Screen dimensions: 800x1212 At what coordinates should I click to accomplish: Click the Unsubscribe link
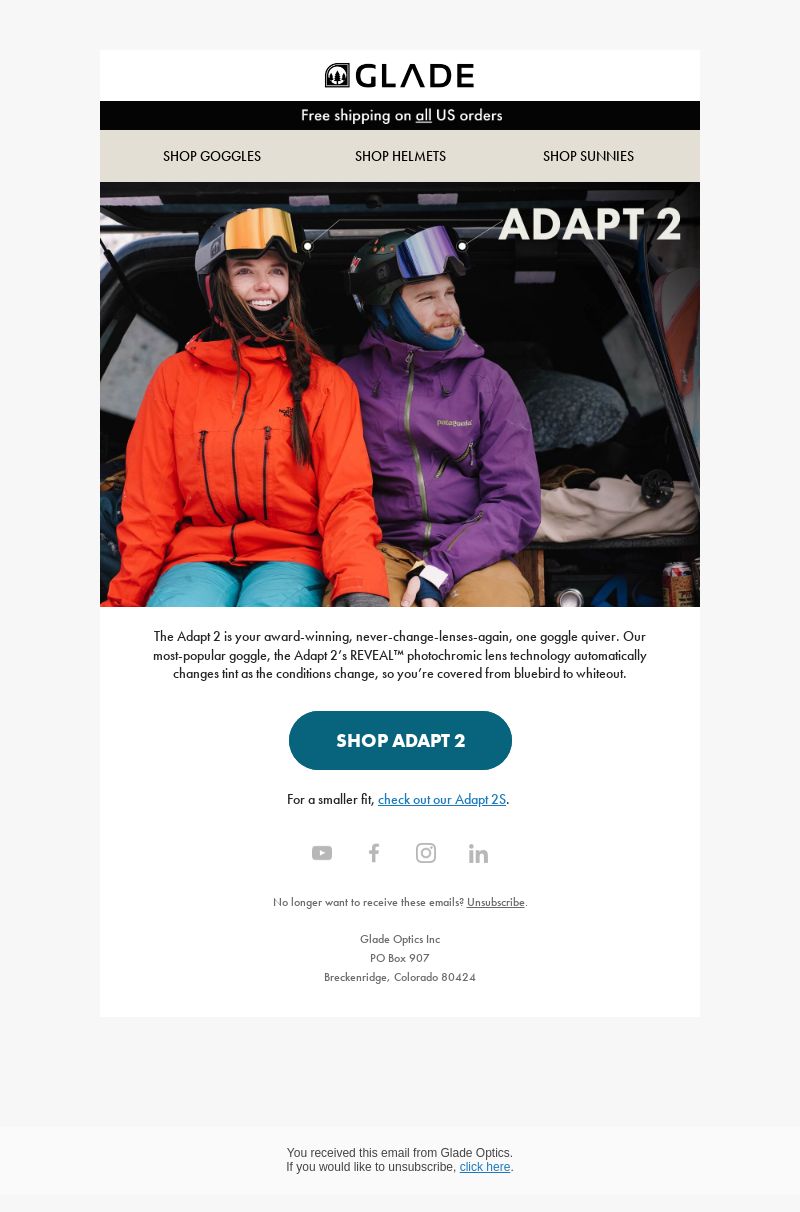point(496,902)
